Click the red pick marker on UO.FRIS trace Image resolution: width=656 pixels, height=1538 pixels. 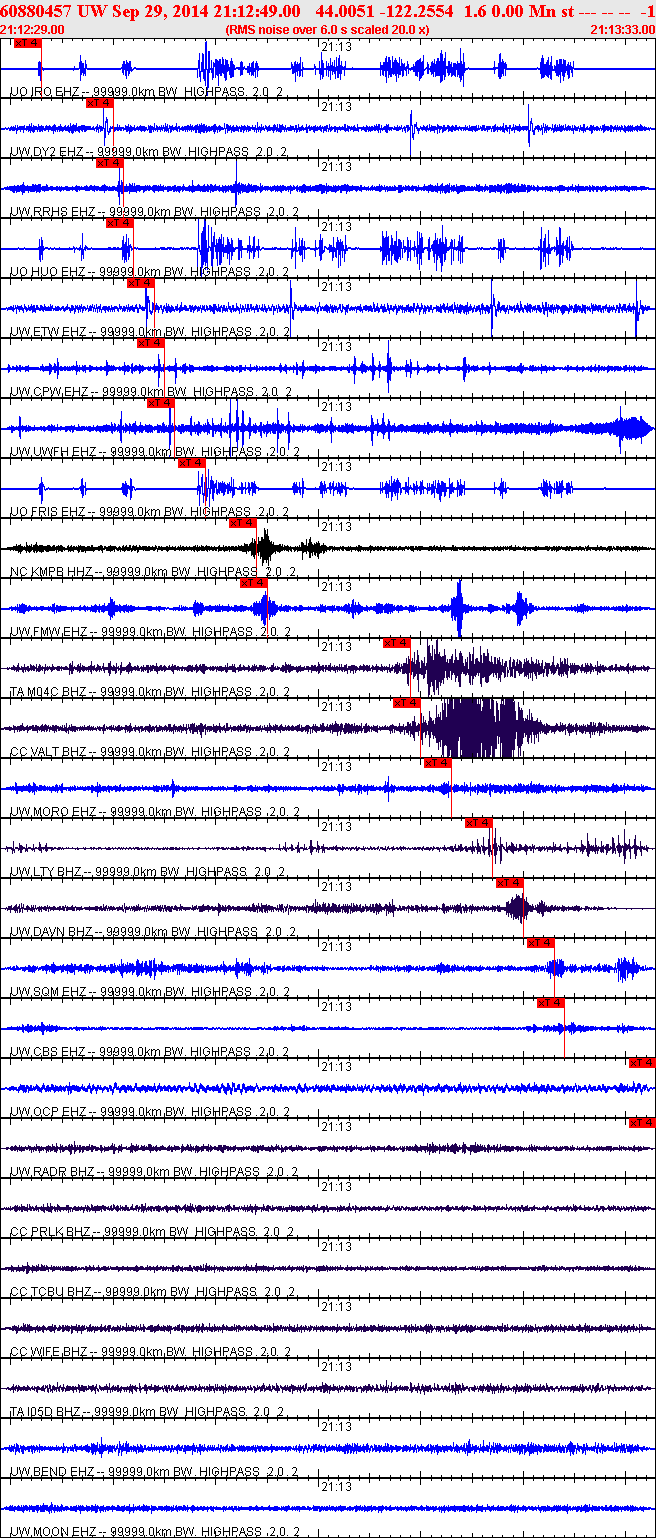192,463
